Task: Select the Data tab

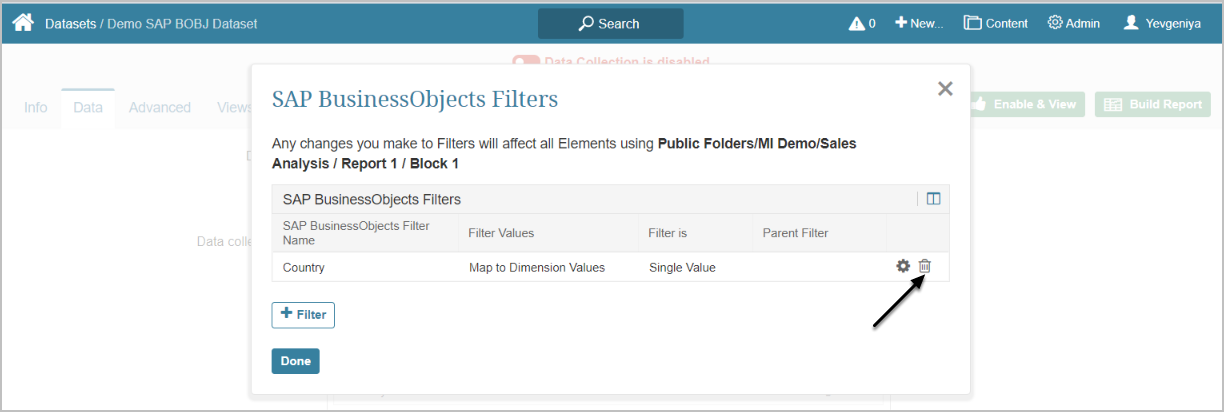Action: 88,107
